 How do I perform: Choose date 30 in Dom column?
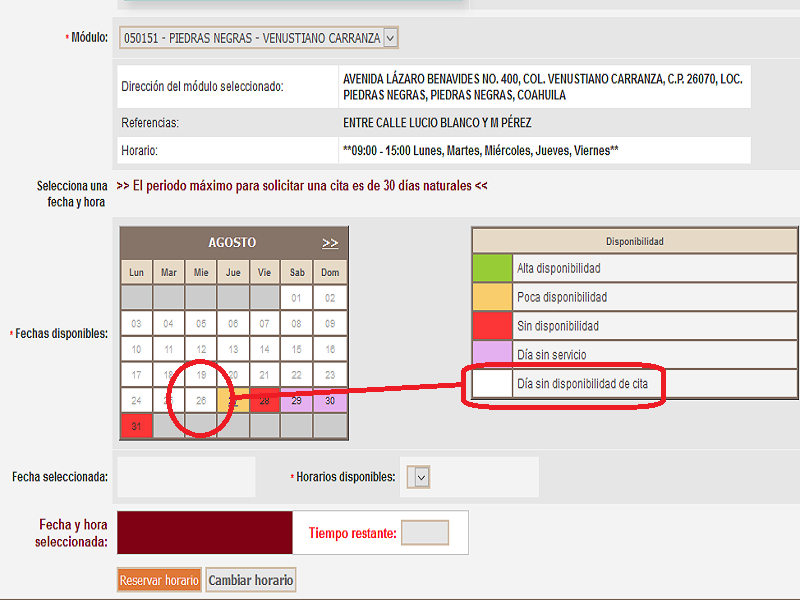tap(329, 401)
